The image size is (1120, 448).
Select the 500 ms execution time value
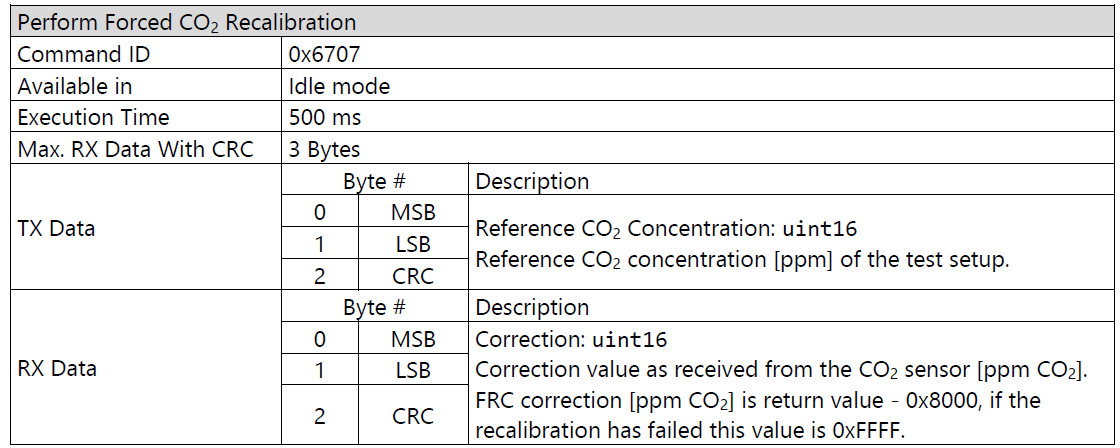(x=325, y=118)
